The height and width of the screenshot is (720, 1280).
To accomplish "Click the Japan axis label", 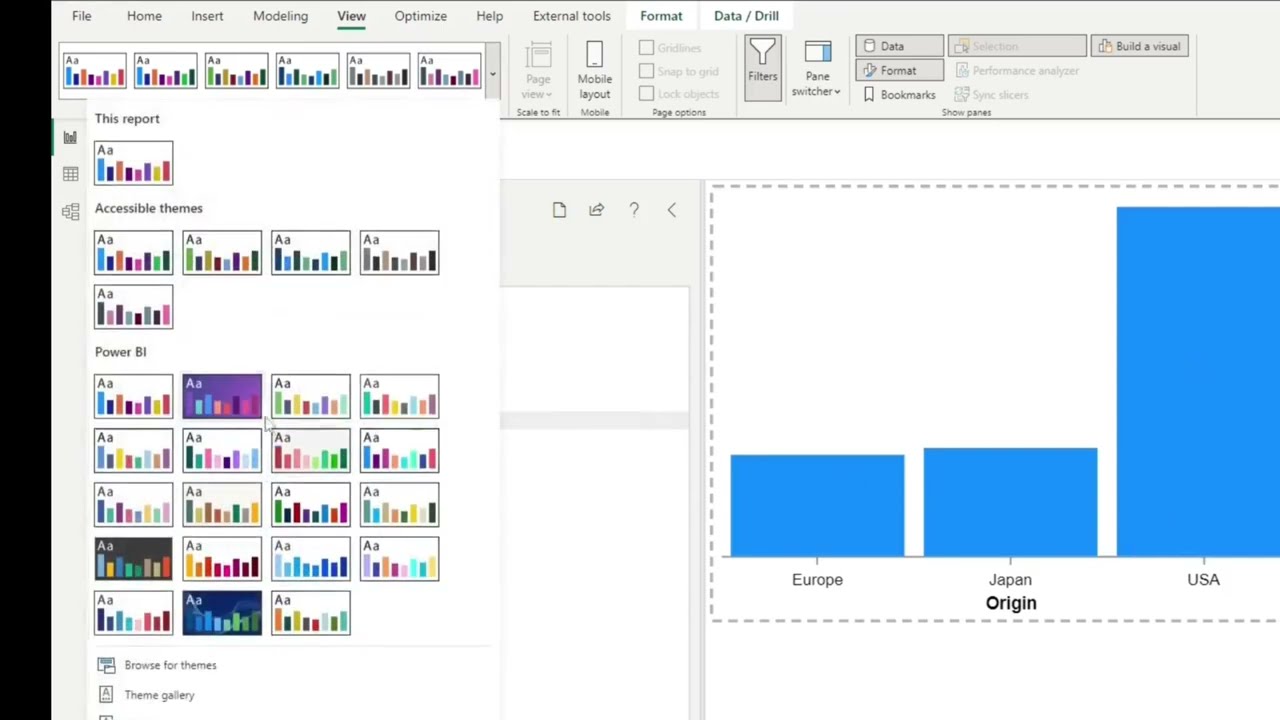I will click(1010, 580).
